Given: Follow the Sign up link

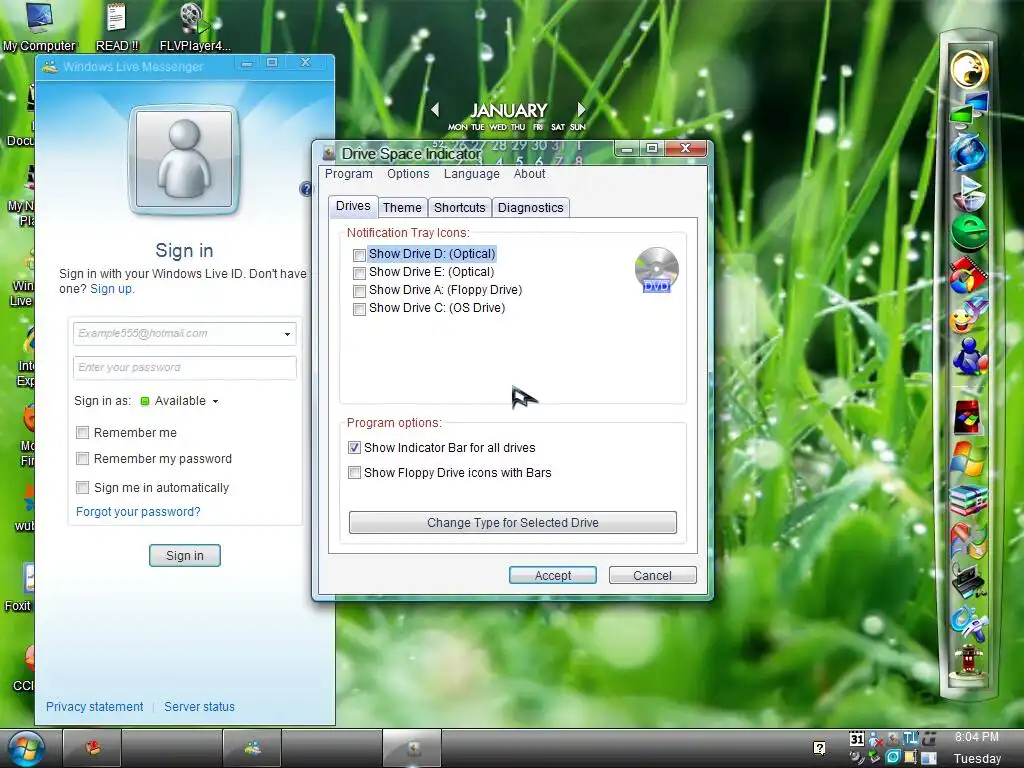Looking at the screenshot, I should (x=111, y=289).
